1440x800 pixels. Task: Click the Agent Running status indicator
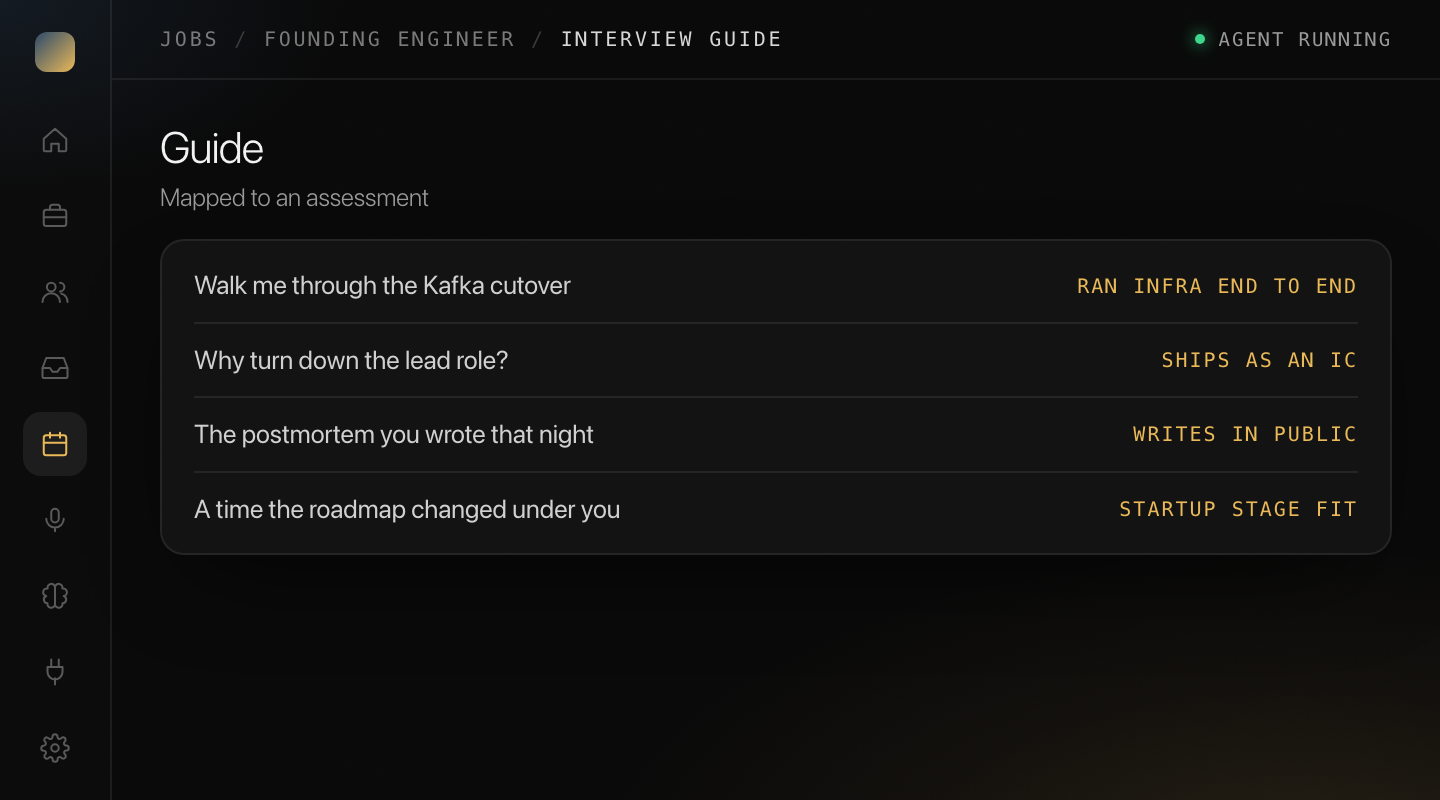click(x=1293, y=39)
